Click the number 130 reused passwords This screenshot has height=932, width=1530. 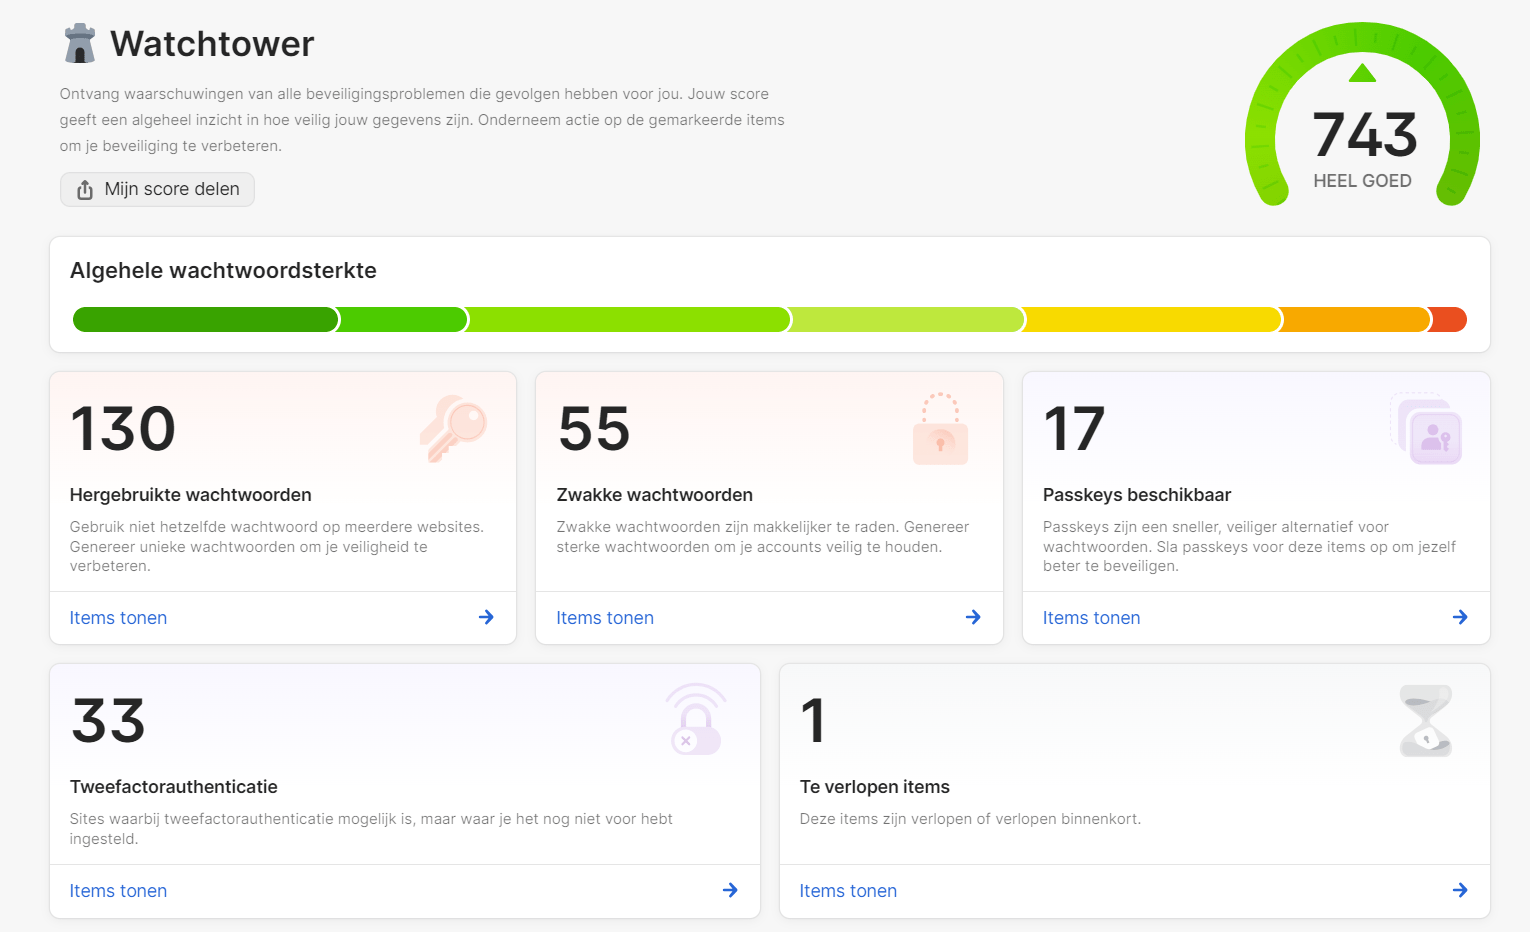point(123,429)
